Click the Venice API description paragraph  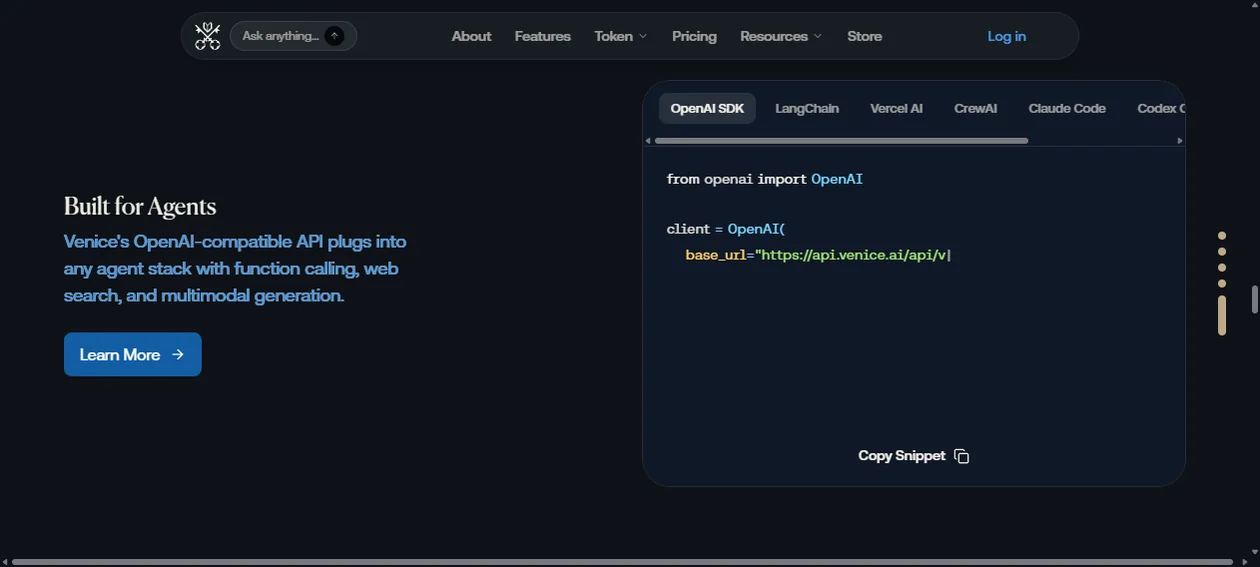tap(235, 268)
